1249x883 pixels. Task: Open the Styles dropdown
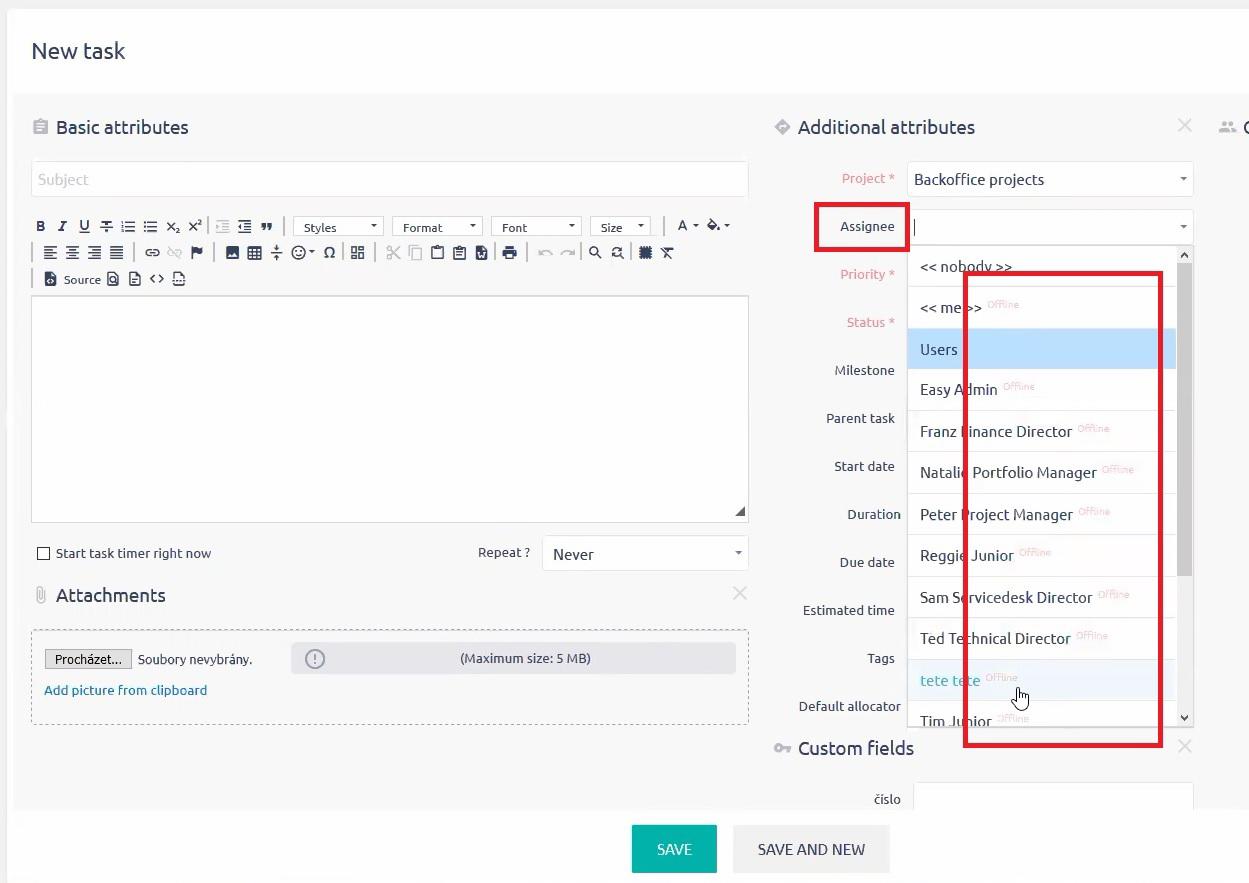tap(338, 227)
